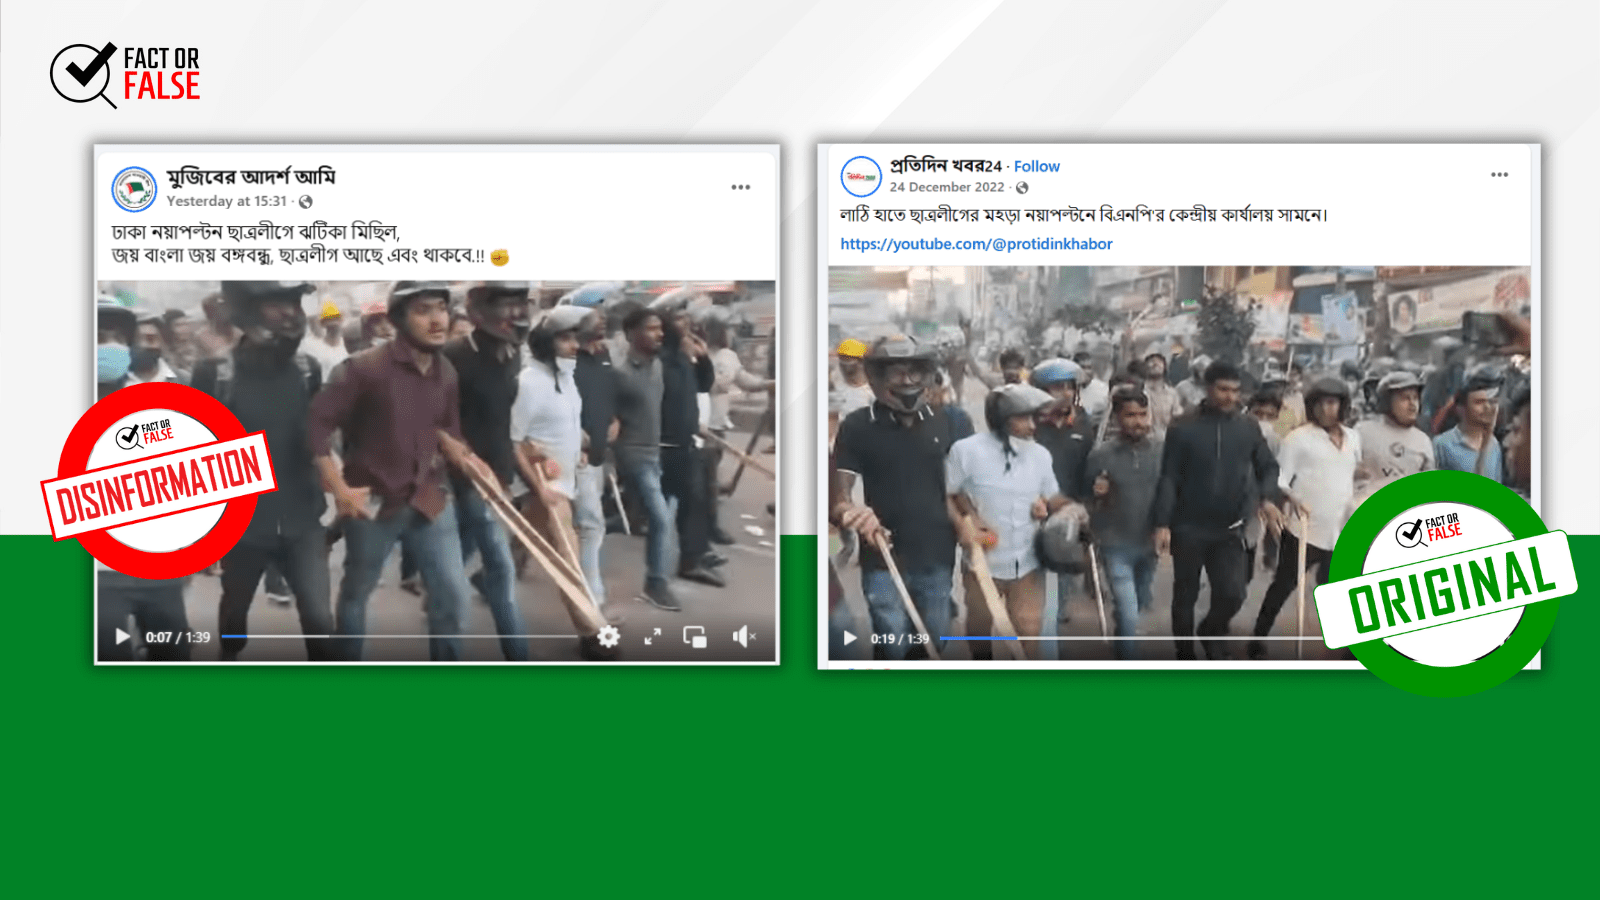Click the left post's profile avatar

[x=134, y=189]
